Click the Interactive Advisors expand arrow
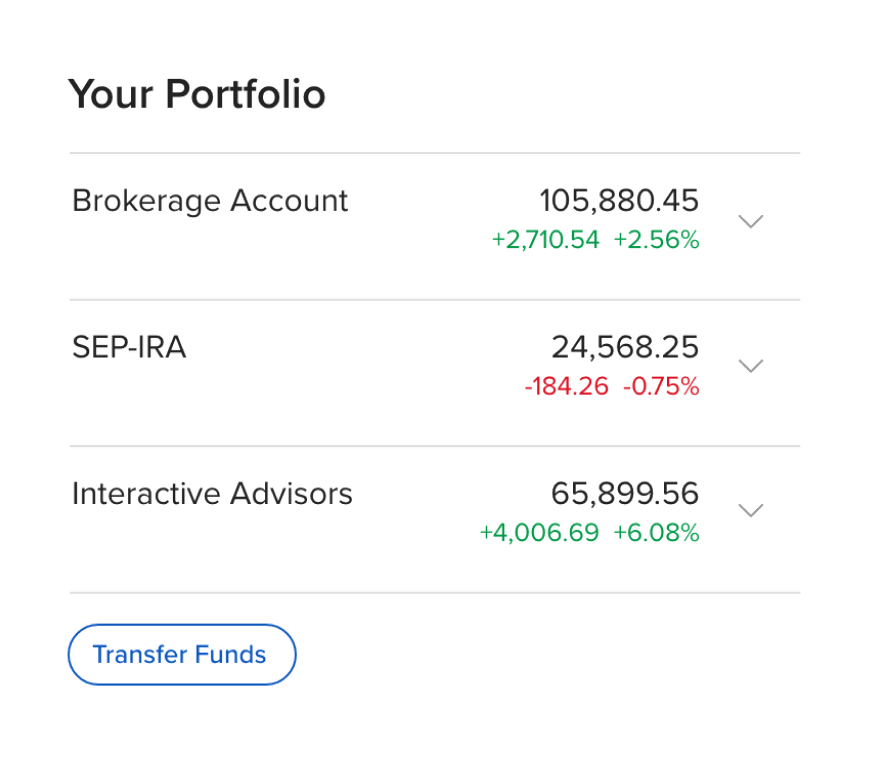884x782 pixels. pos(751,511)
